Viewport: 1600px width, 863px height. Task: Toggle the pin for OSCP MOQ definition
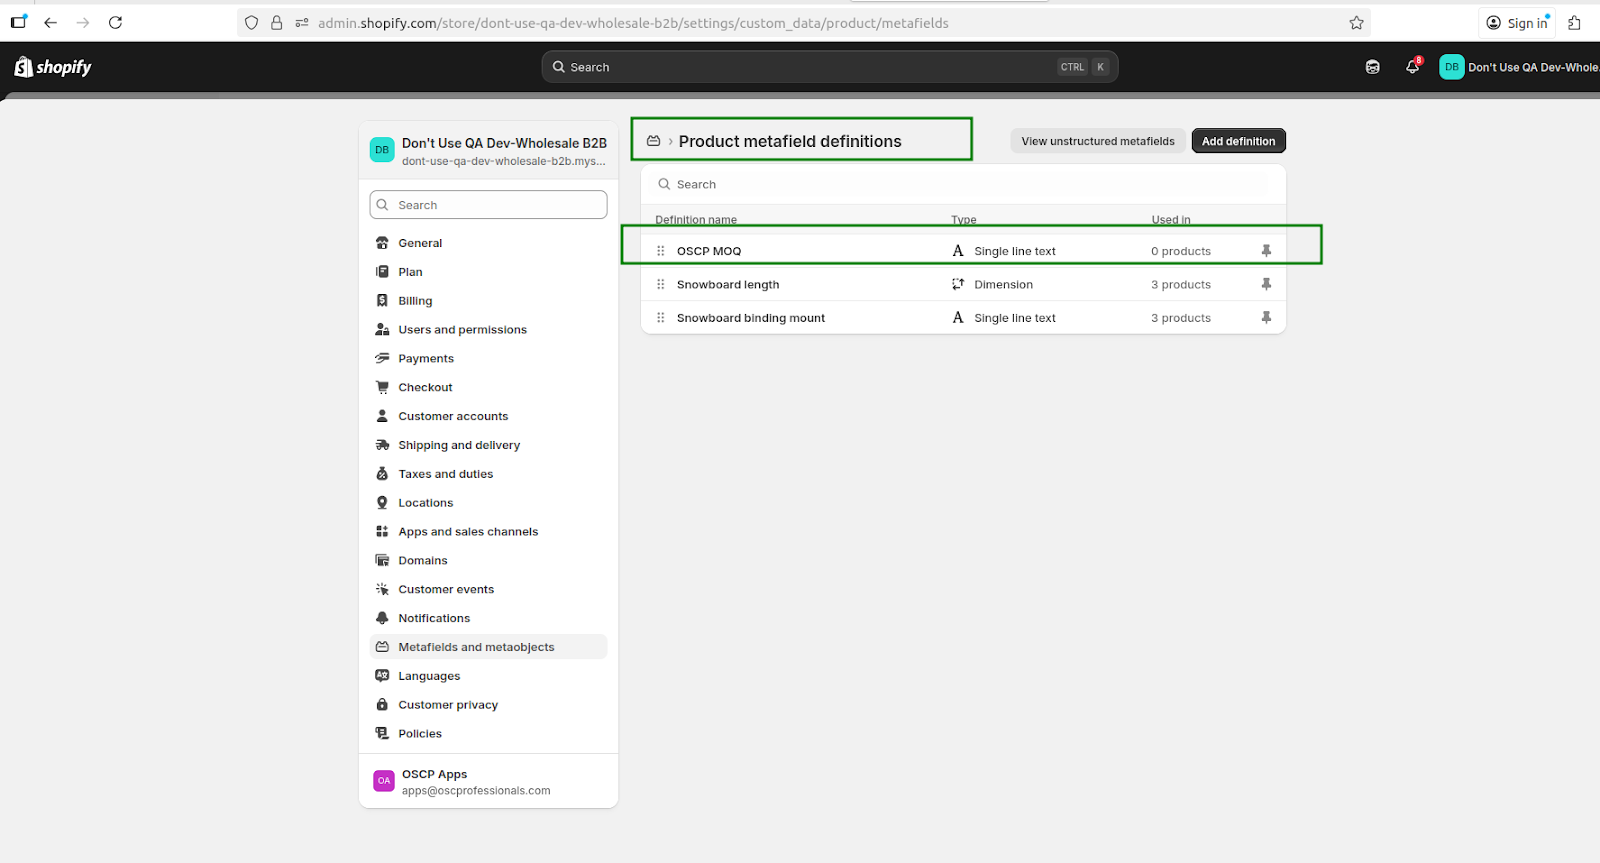[x=1266, y=251]
